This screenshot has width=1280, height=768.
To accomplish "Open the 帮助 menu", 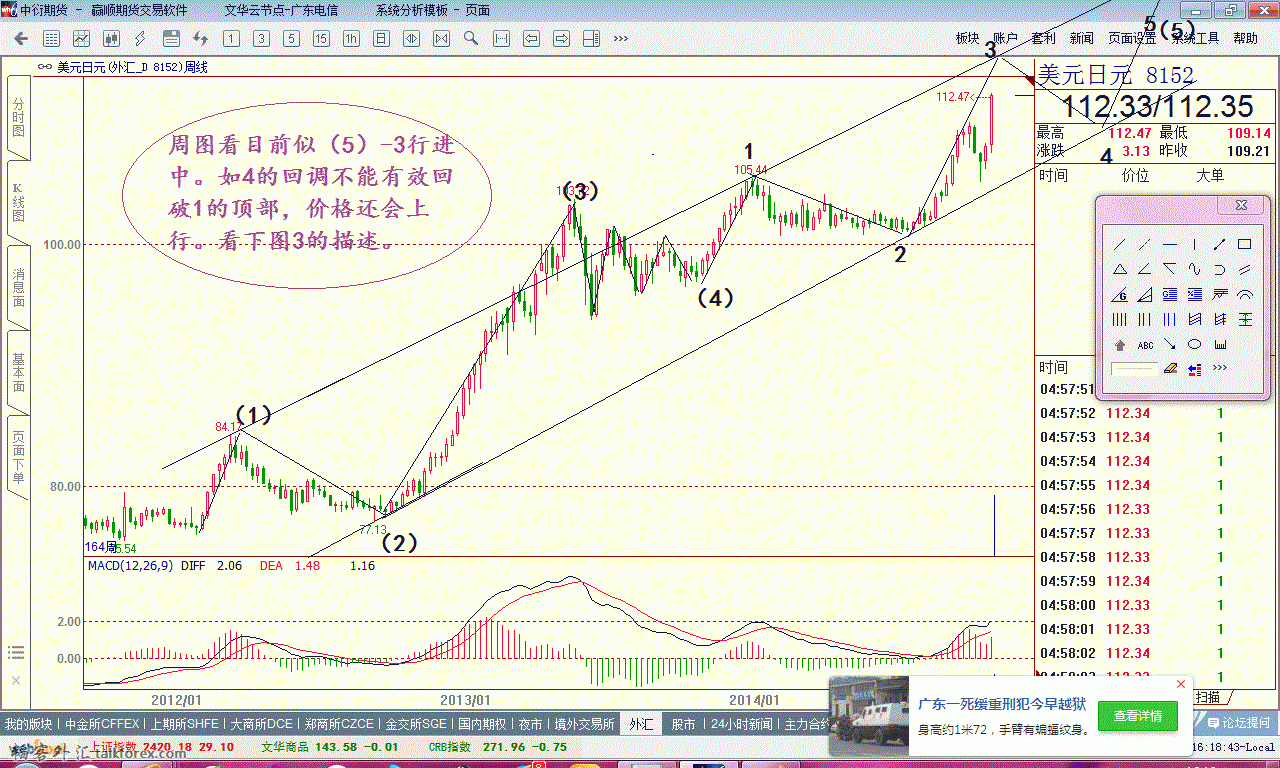I will pos(1245,38).
